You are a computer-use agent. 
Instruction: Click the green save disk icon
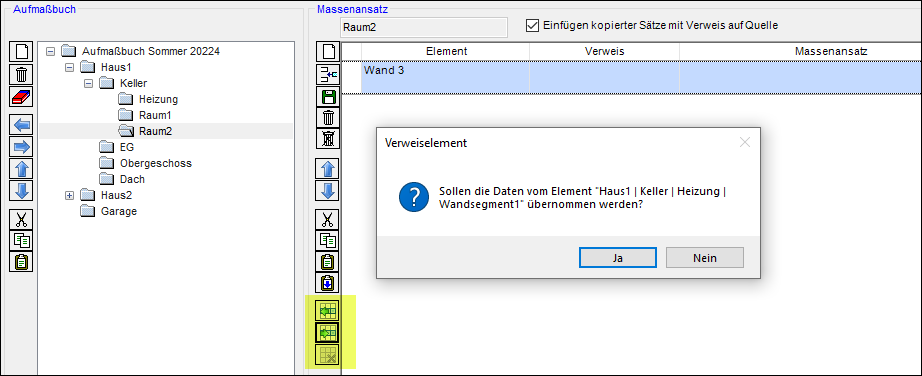pos(328,96)
